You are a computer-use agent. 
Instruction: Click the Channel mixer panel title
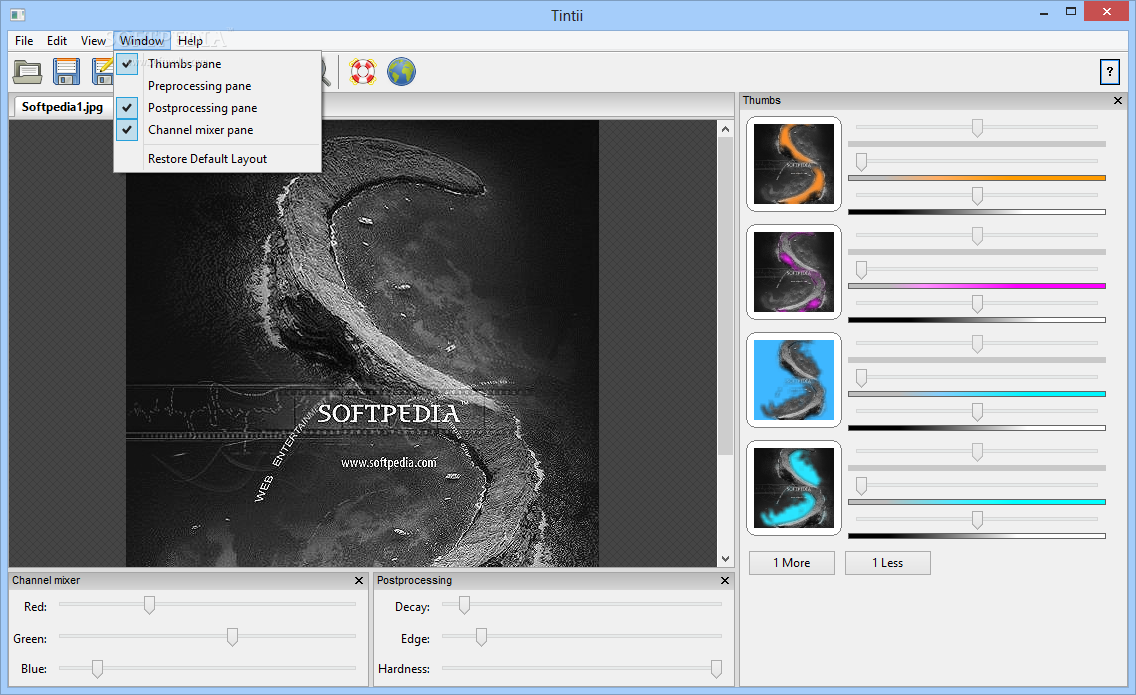coord(46,580)
